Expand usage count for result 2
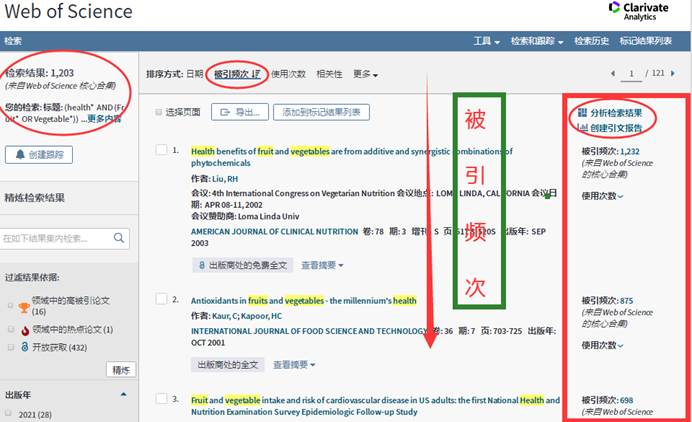This screenshot has height=422, width=692. tap(602, 345)
